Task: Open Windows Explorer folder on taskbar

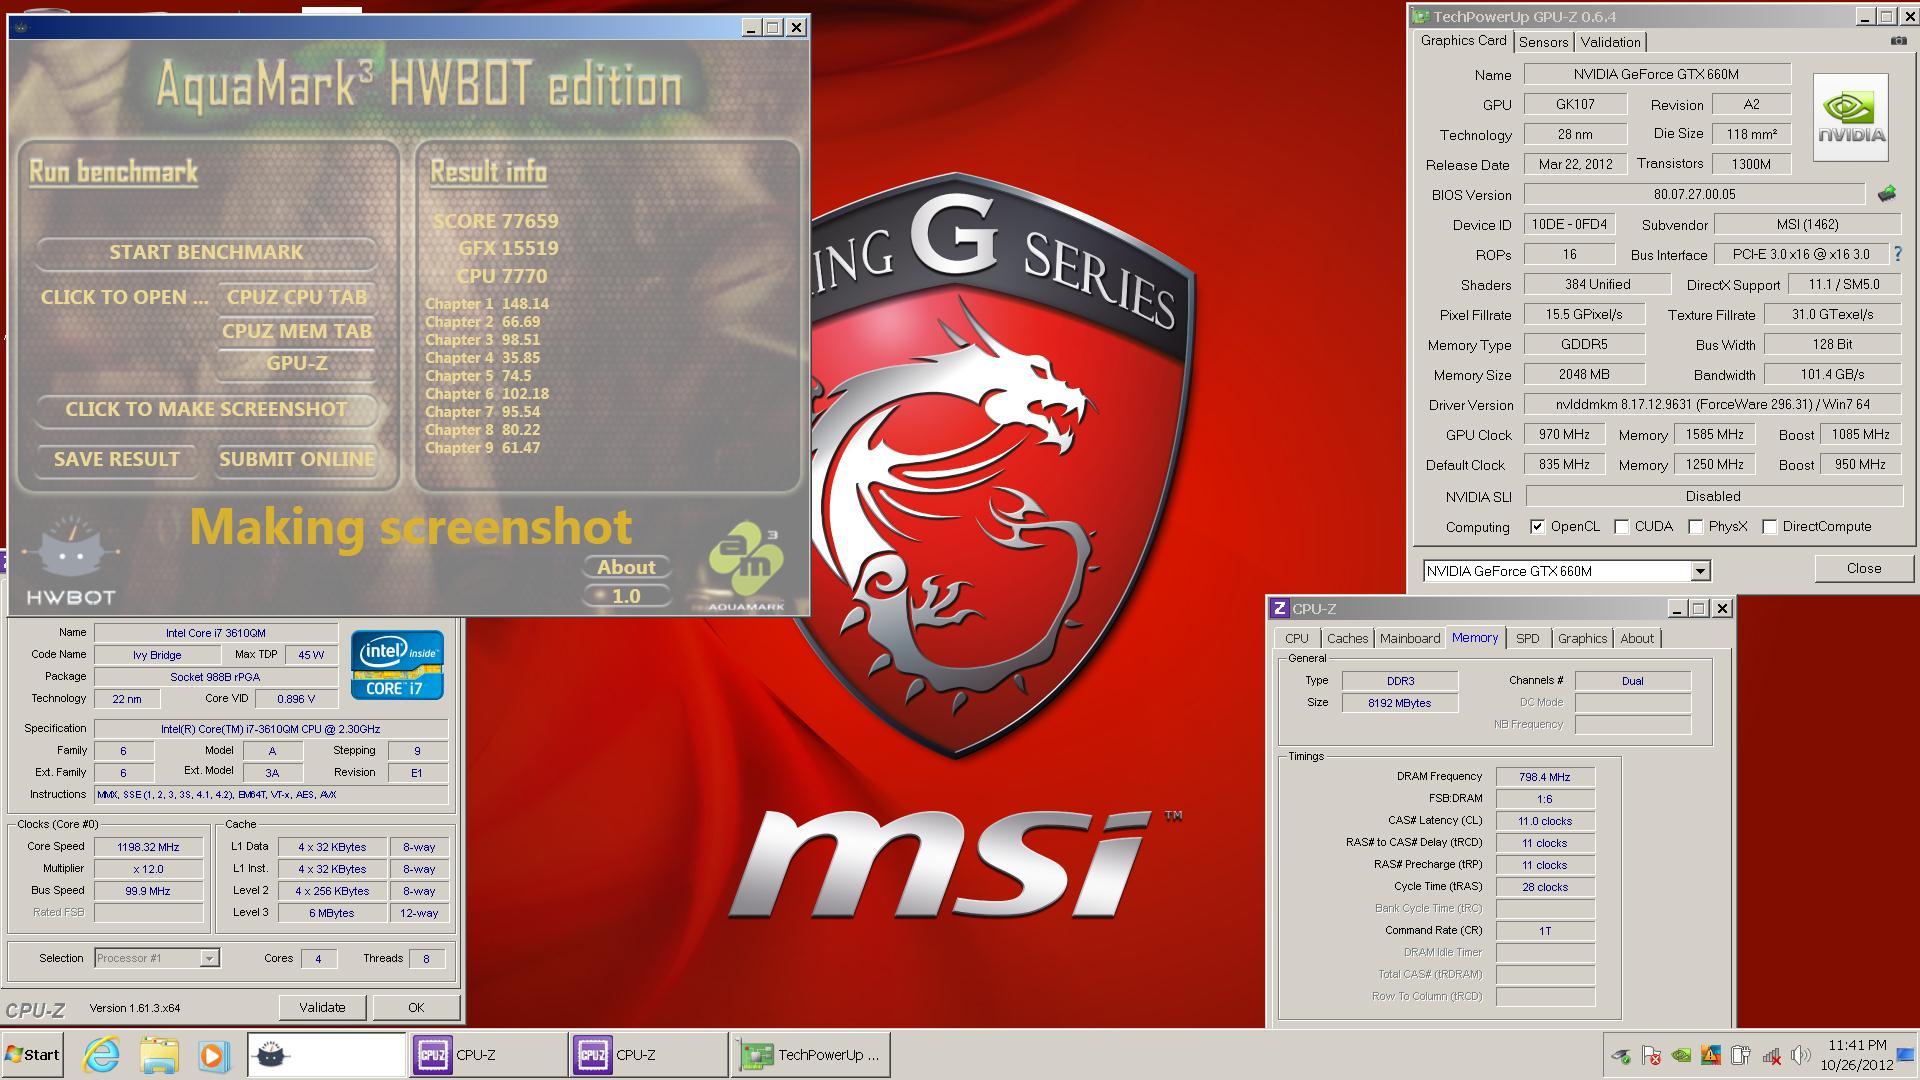Action: click(x=158, y=1055)
